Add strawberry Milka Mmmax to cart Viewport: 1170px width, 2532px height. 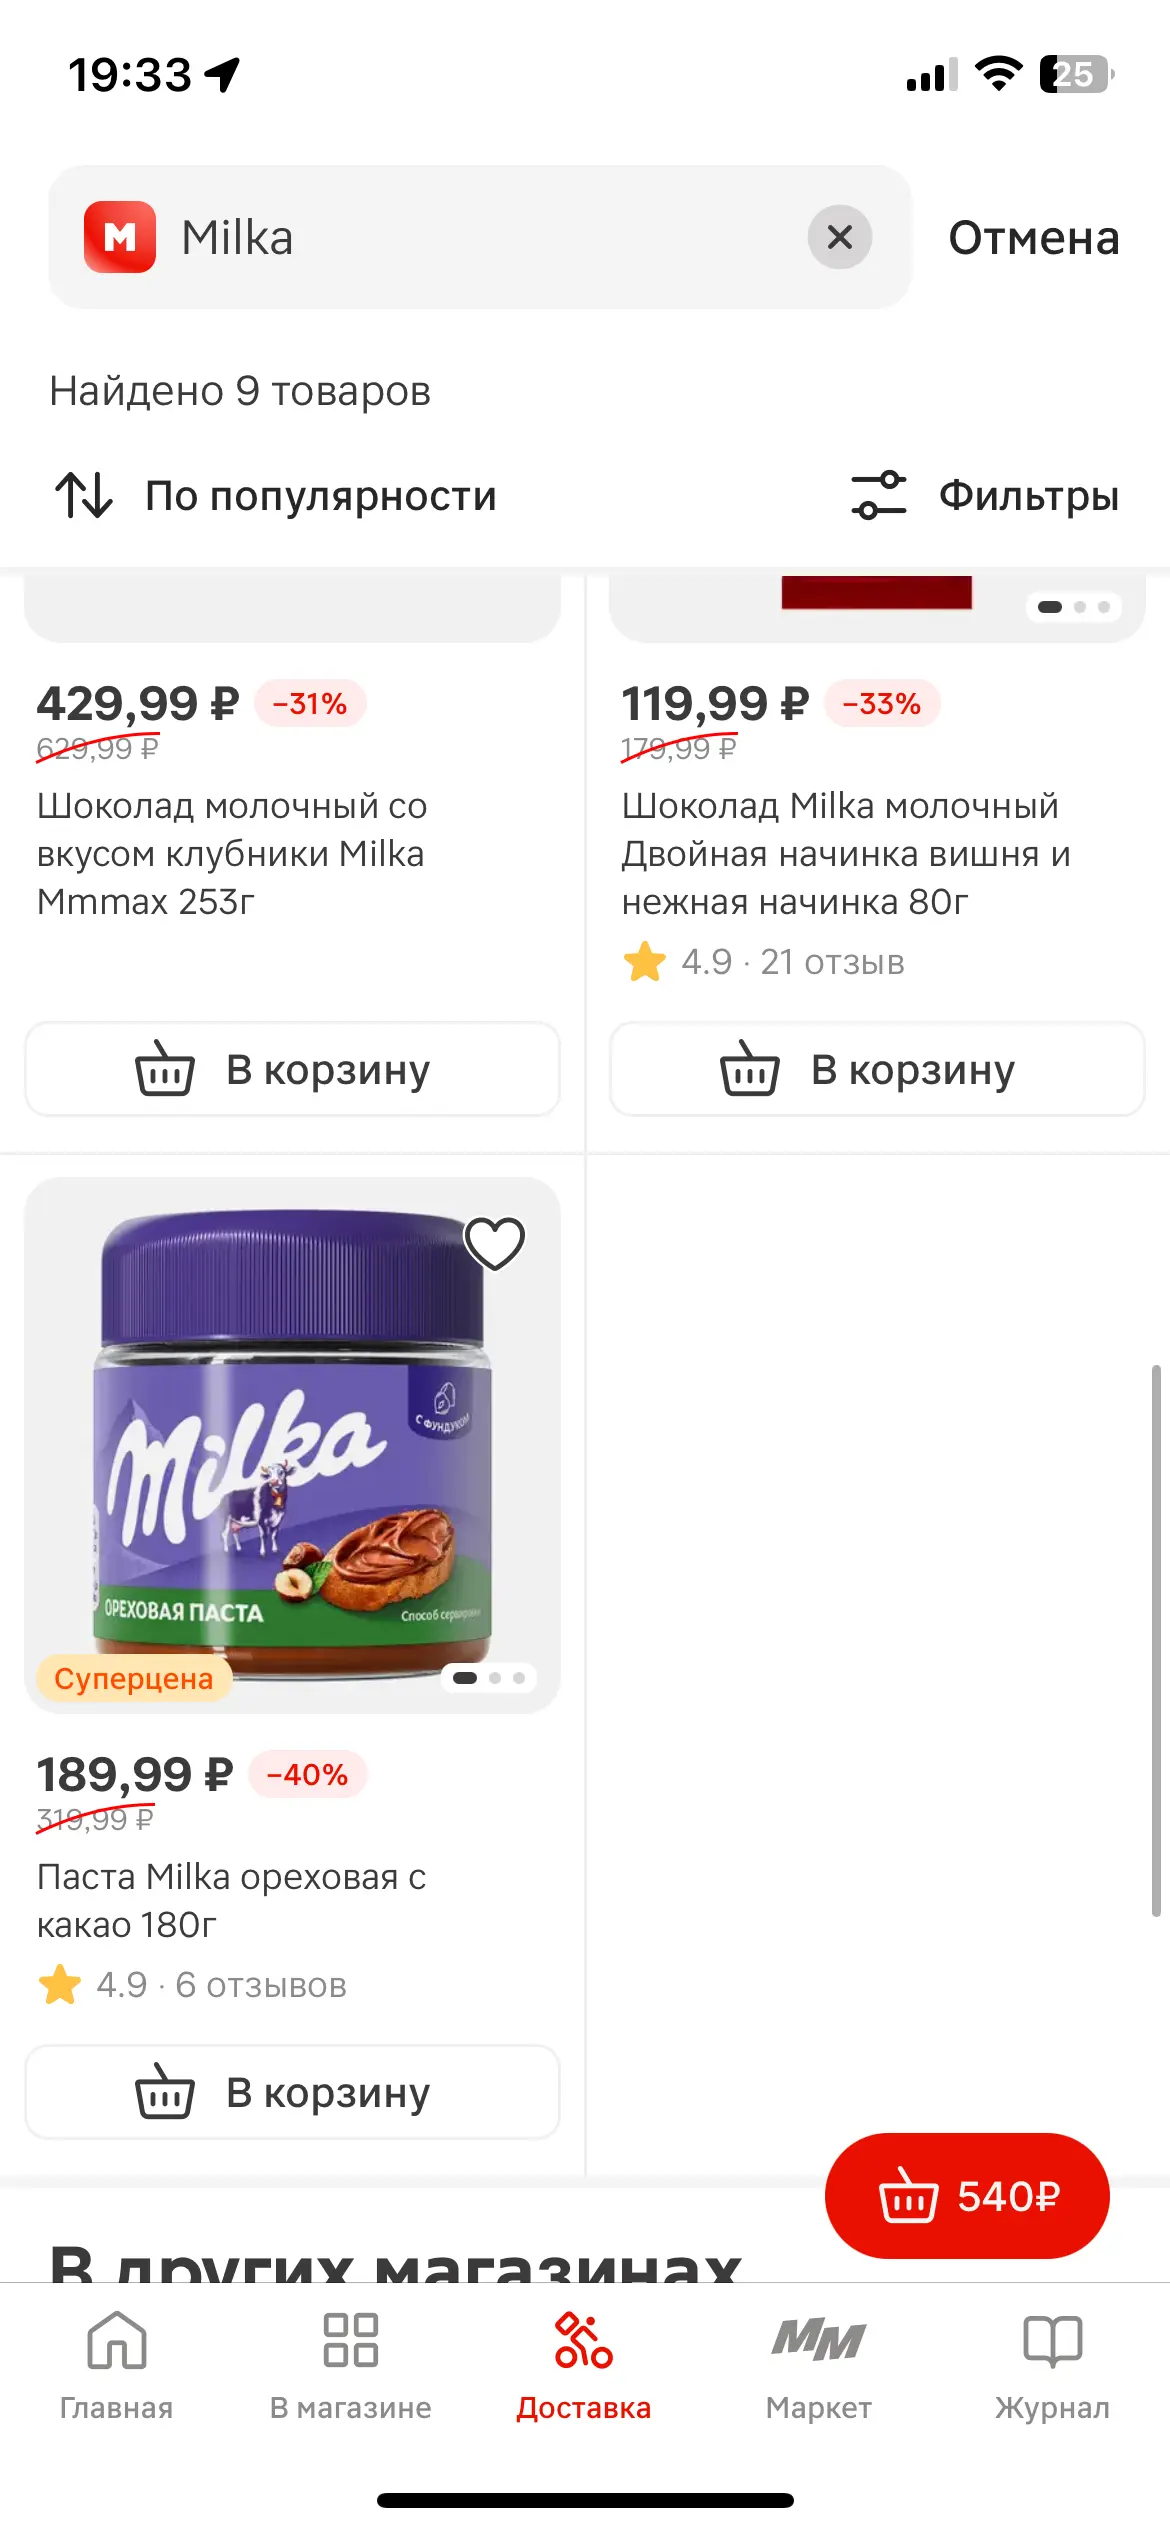pyautogui.click(x=292, y=1069)
